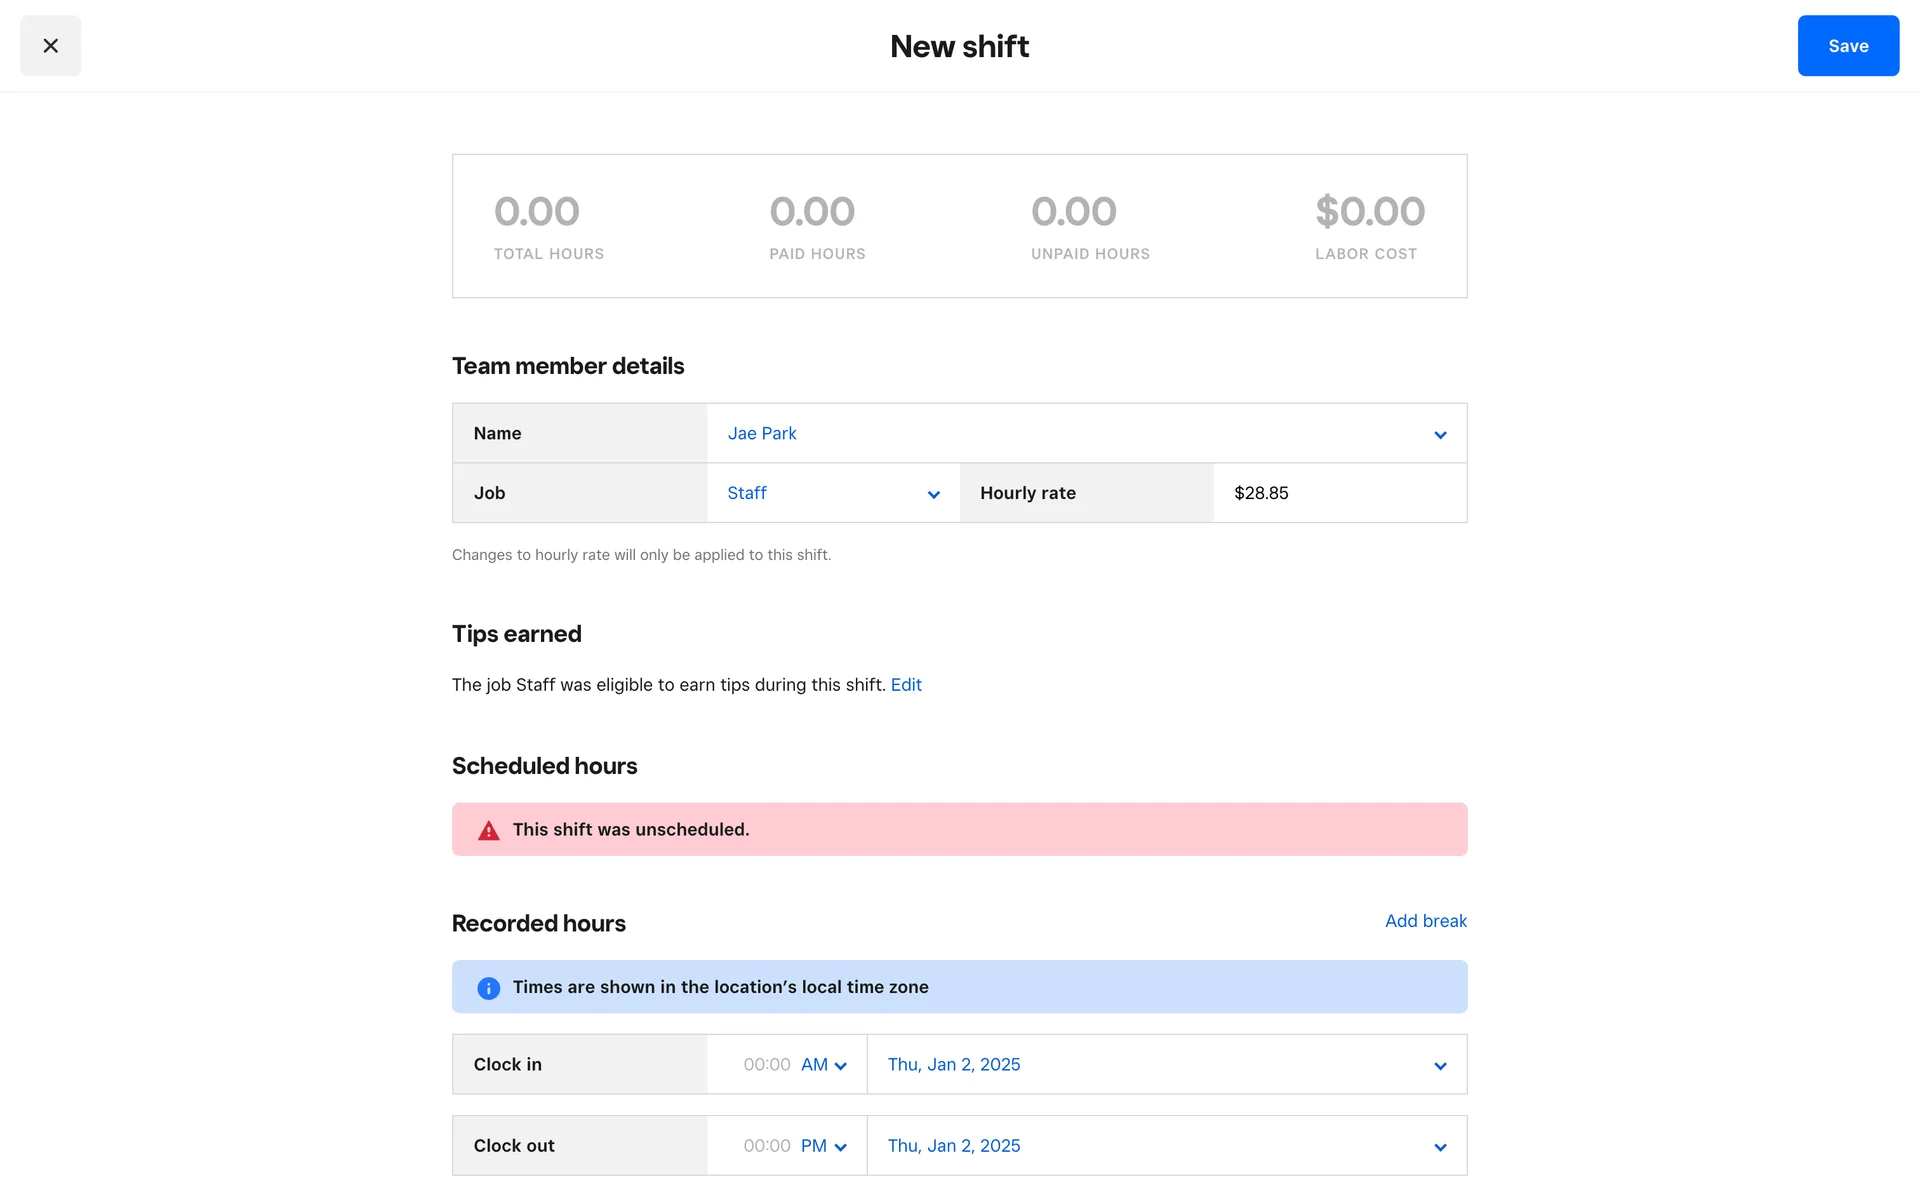Click the blue info circle icon
Screen dimensions: 1920x1200
coord(488,988)
